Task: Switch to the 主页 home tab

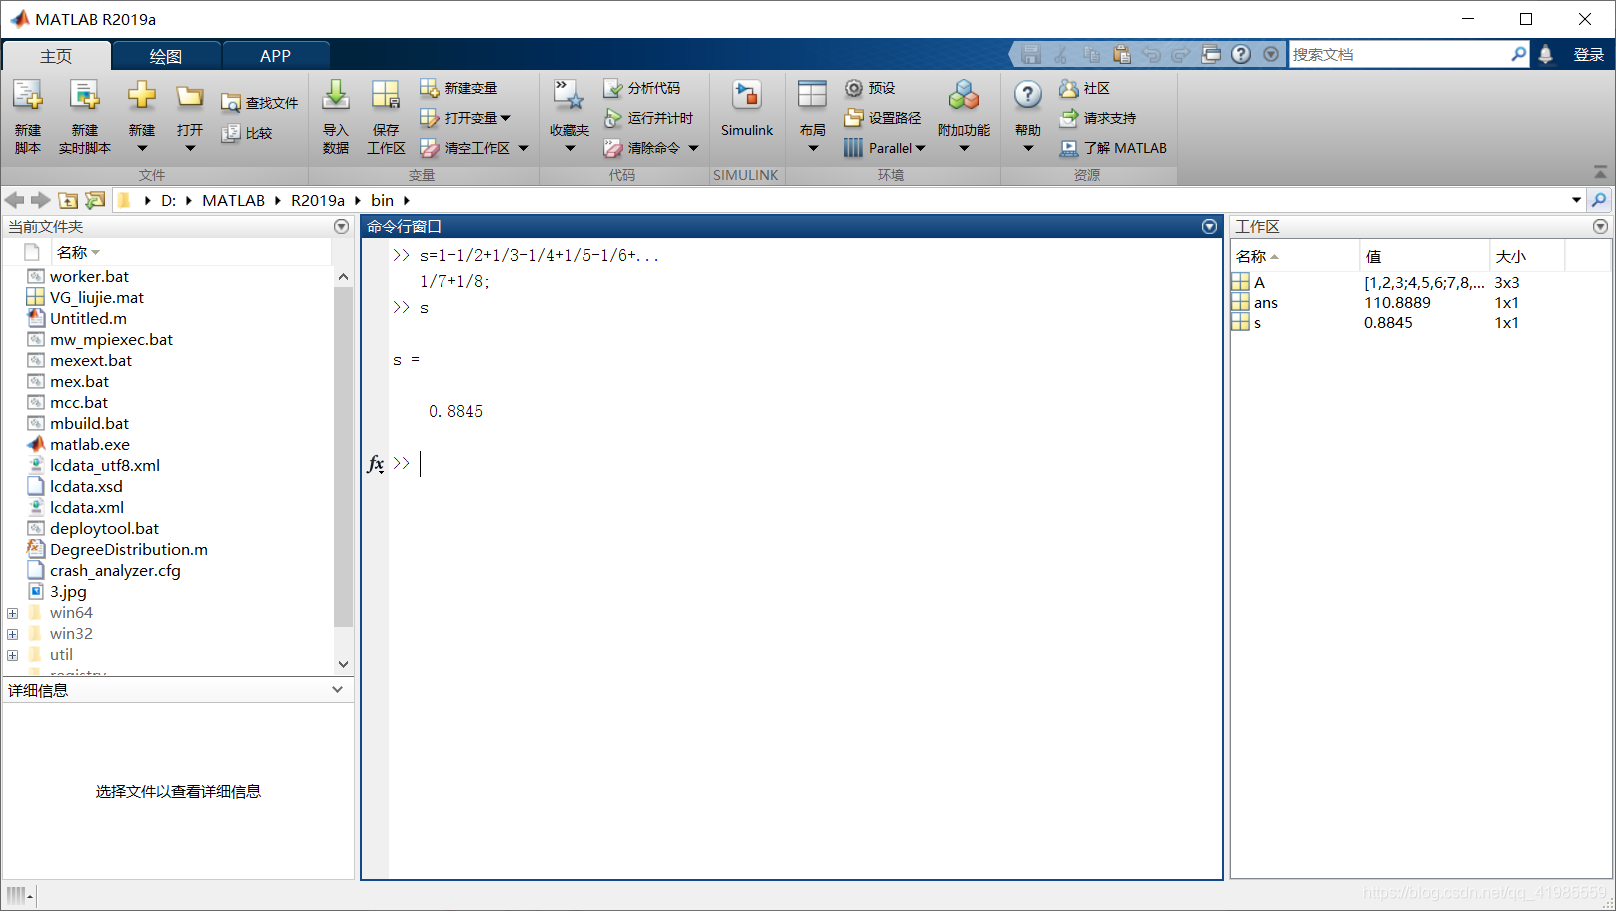Action: [56, 56]
